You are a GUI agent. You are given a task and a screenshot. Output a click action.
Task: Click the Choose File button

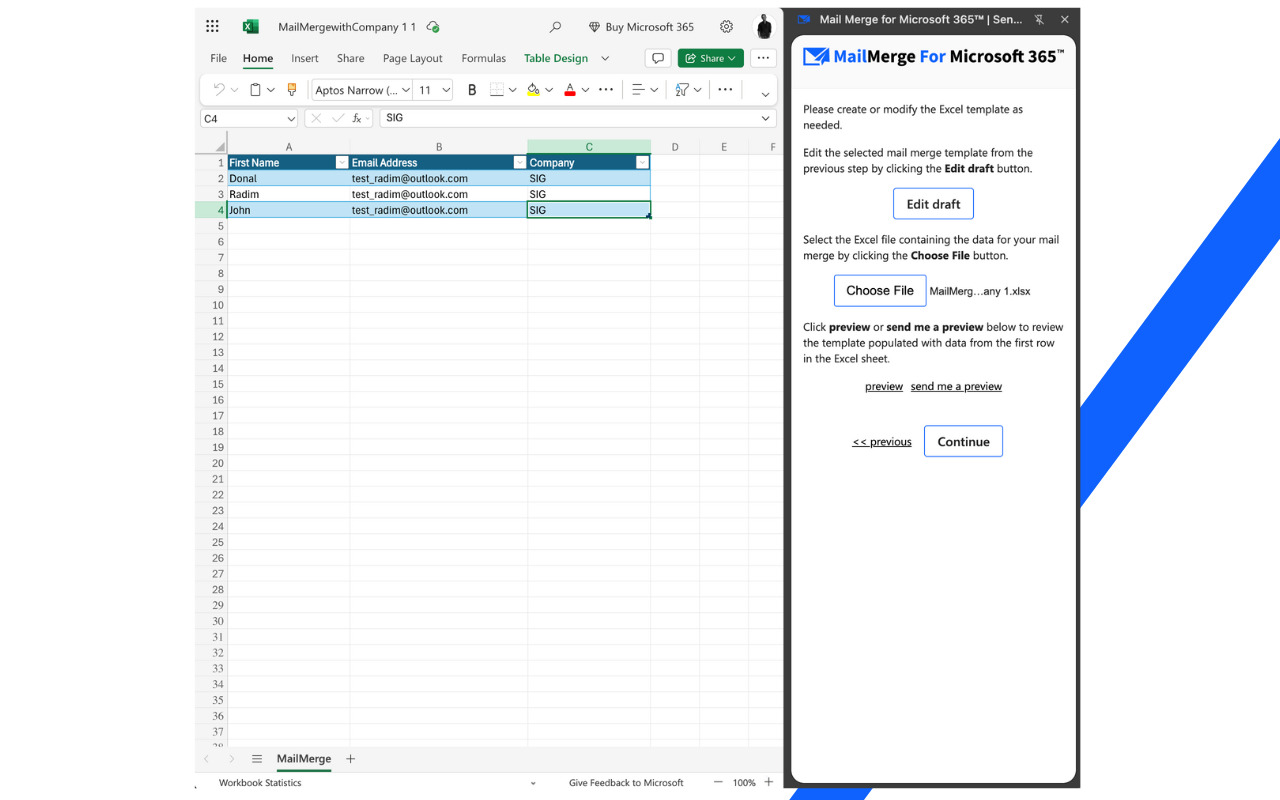coord(879,290)
